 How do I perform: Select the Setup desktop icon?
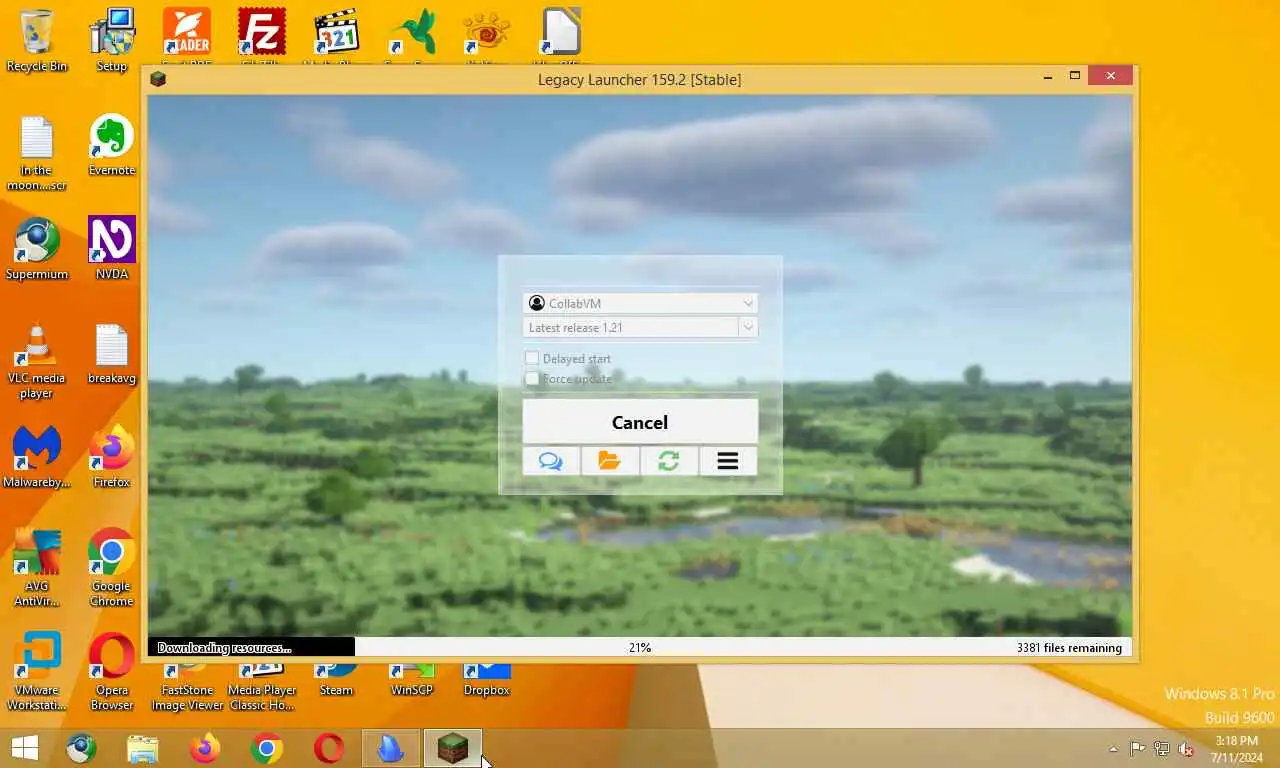(x=112, y=40)
